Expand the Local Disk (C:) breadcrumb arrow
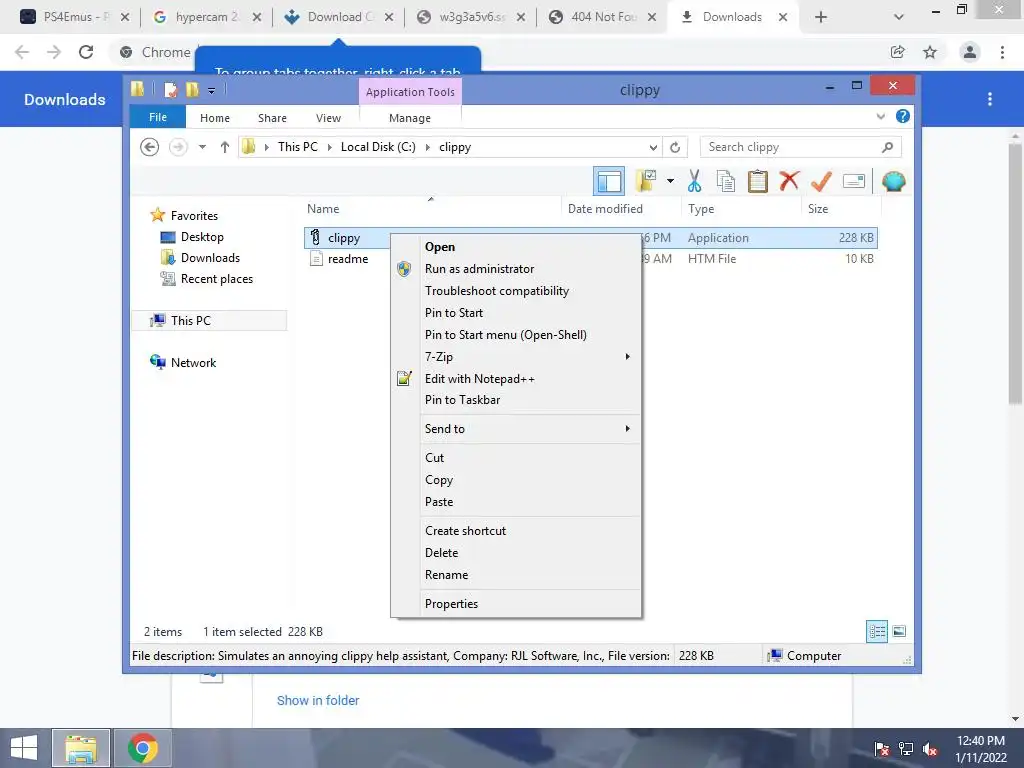 point(428,148)
